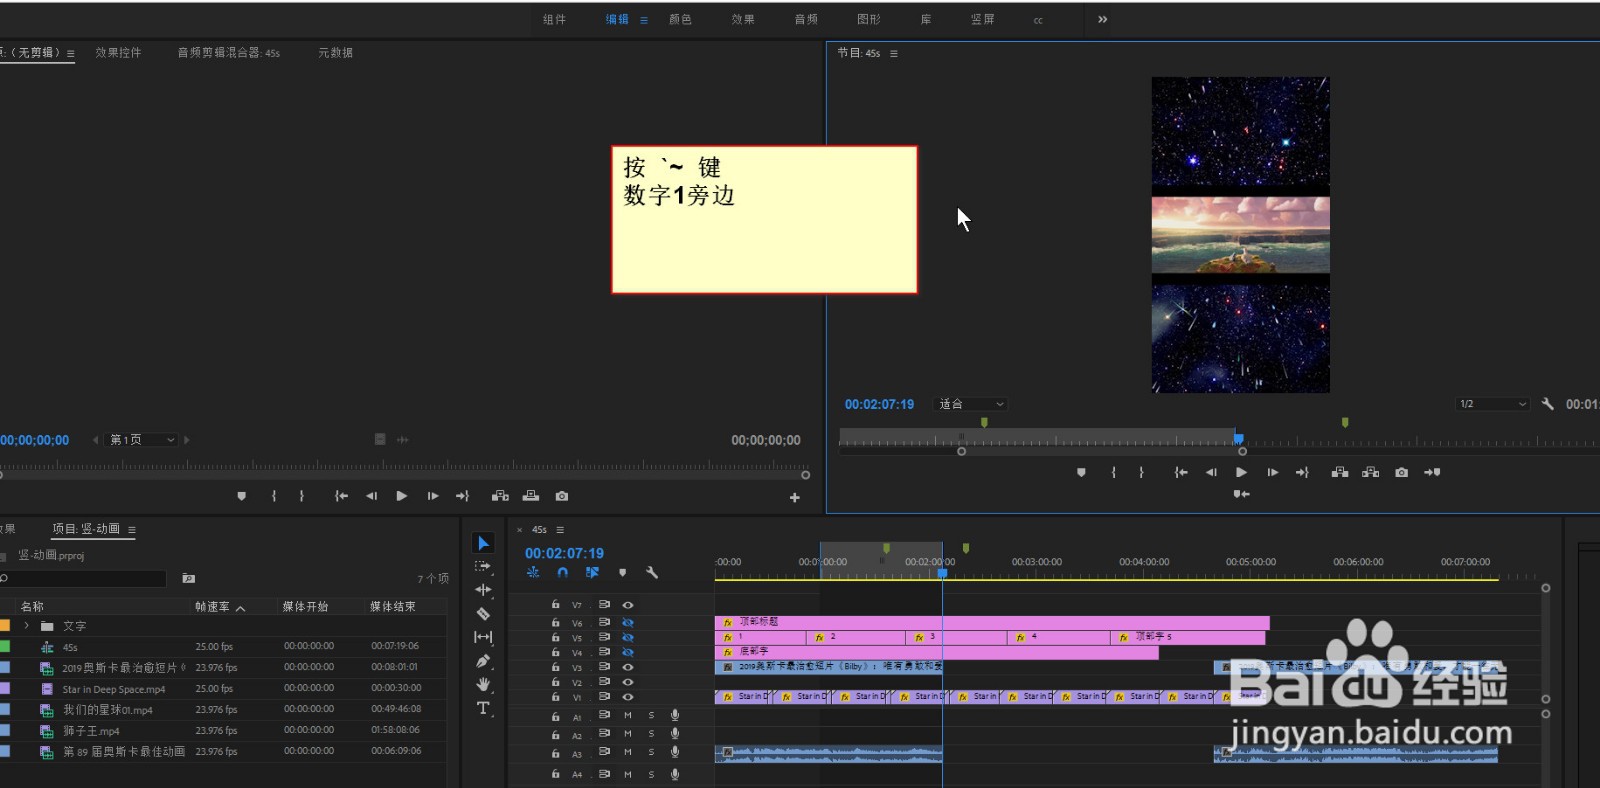Expand the 文字 bin folder
1600x788 pixels.
click(x=27, y=626)
